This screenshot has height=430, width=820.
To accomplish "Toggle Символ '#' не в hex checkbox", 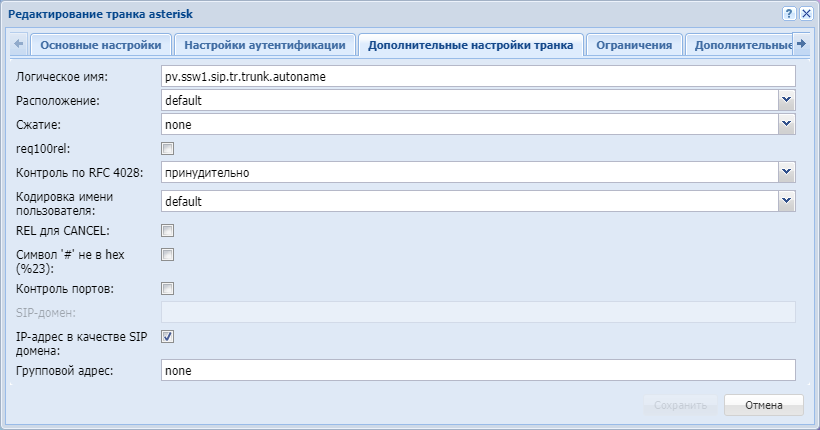I will [168, 255].
